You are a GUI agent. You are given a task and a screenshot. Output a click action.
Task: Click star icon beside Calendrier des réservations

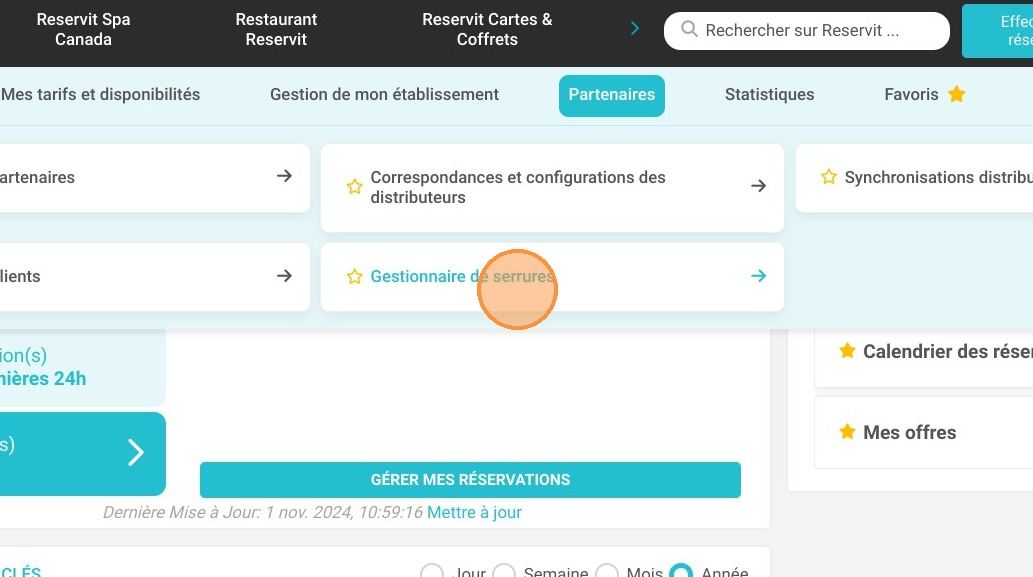click(x=847, y=350)
